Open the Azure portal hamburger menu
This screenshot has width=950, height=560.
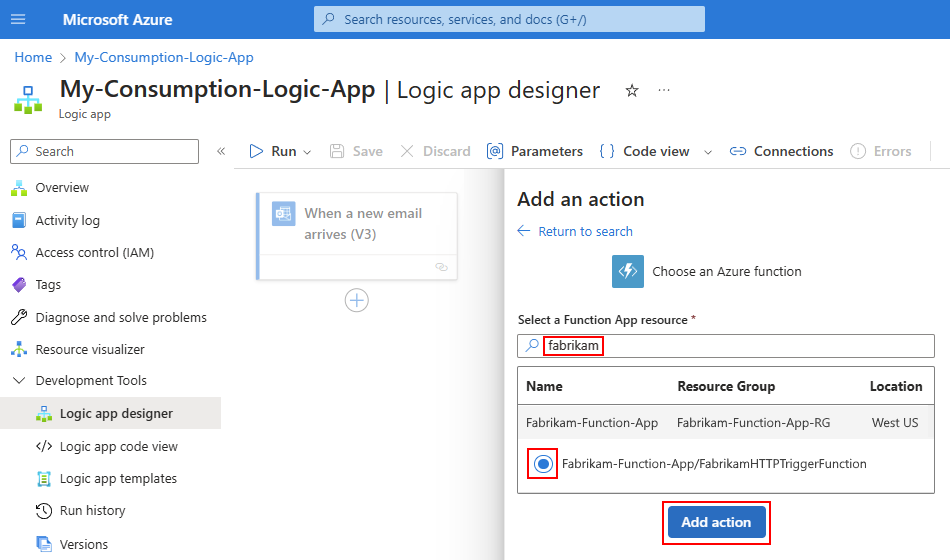point(19,19)
